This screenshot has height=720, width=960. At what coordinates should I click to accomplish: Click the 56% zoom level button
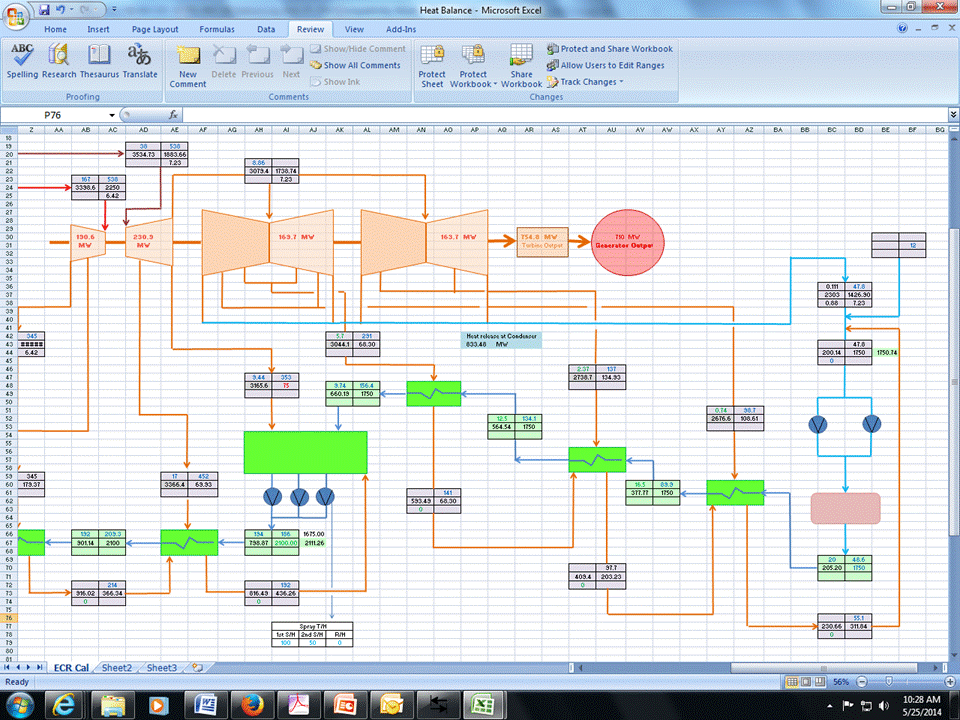coord(841,681)
